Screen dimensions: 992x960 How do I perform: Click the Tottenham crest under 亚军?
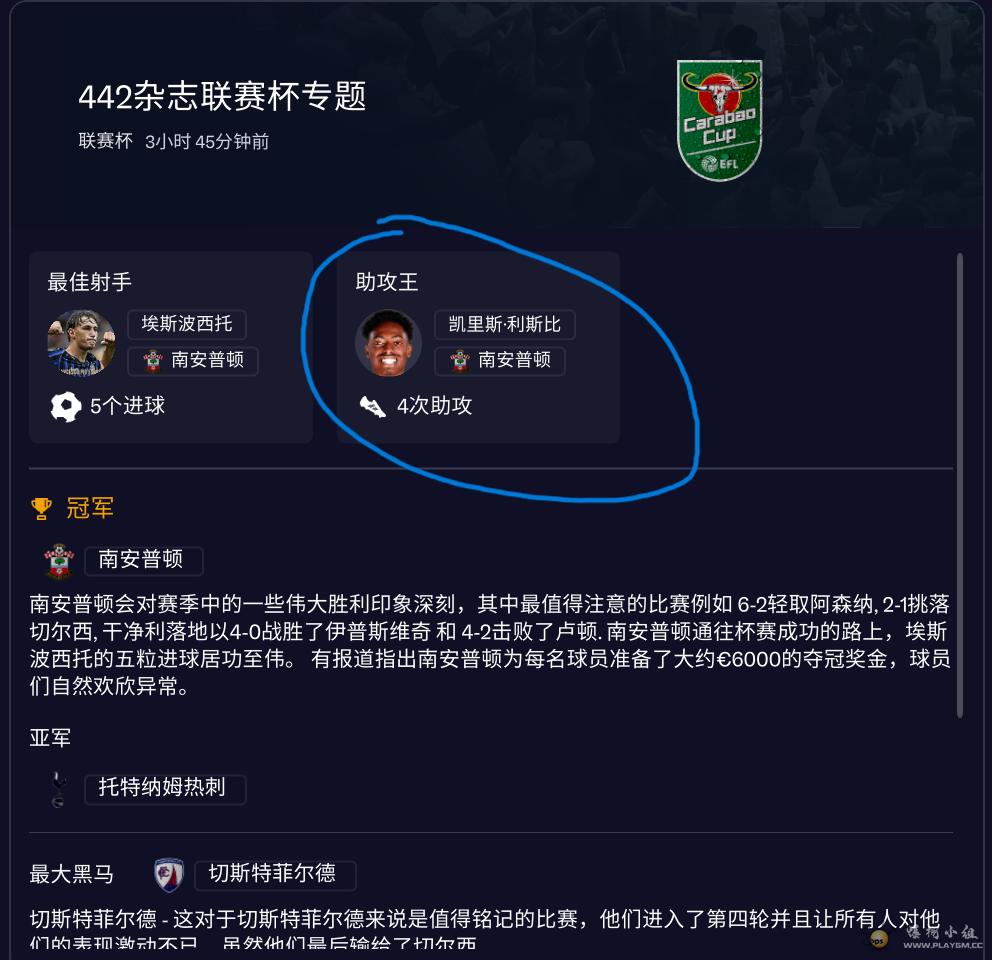coord(58,789)
